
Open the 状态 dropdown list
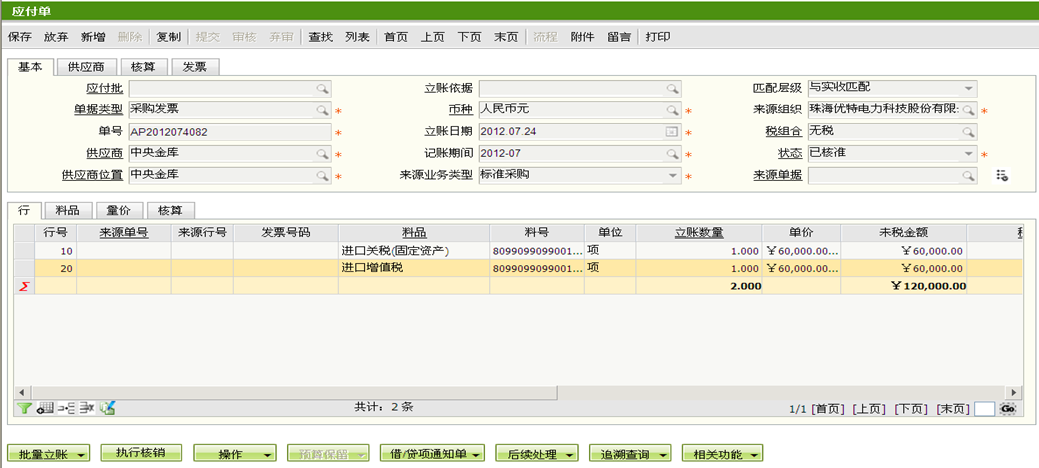tap(969, 154)
